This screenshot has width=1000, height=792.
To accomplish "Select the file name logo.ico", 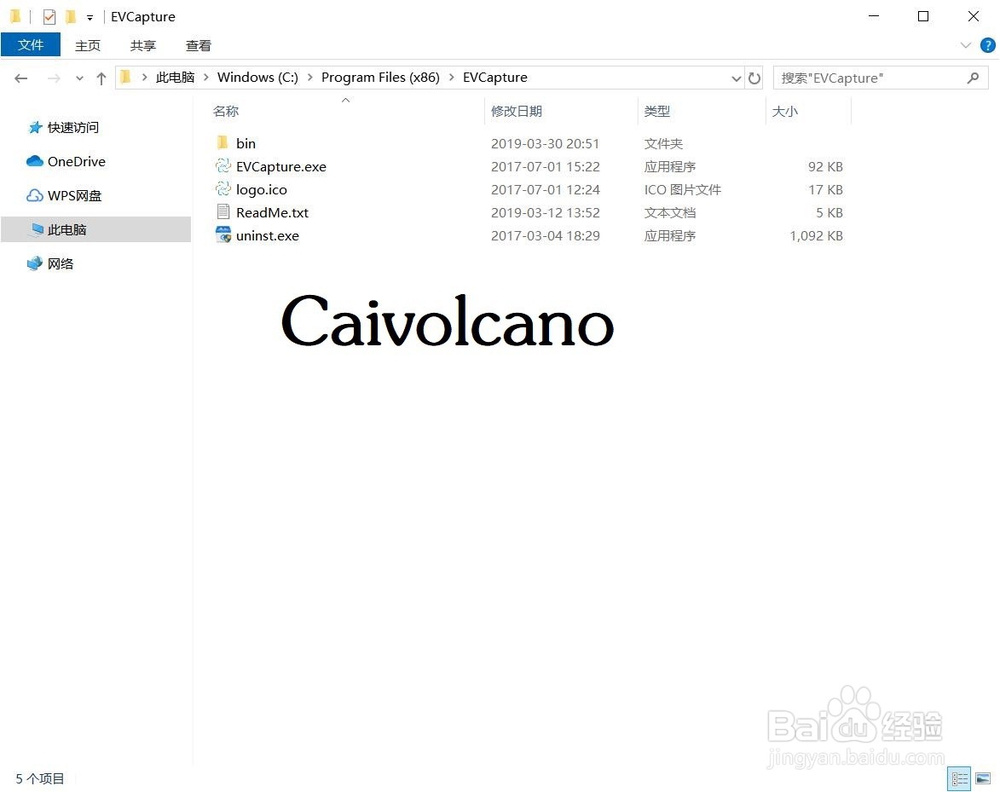I will tap(261, 189).
